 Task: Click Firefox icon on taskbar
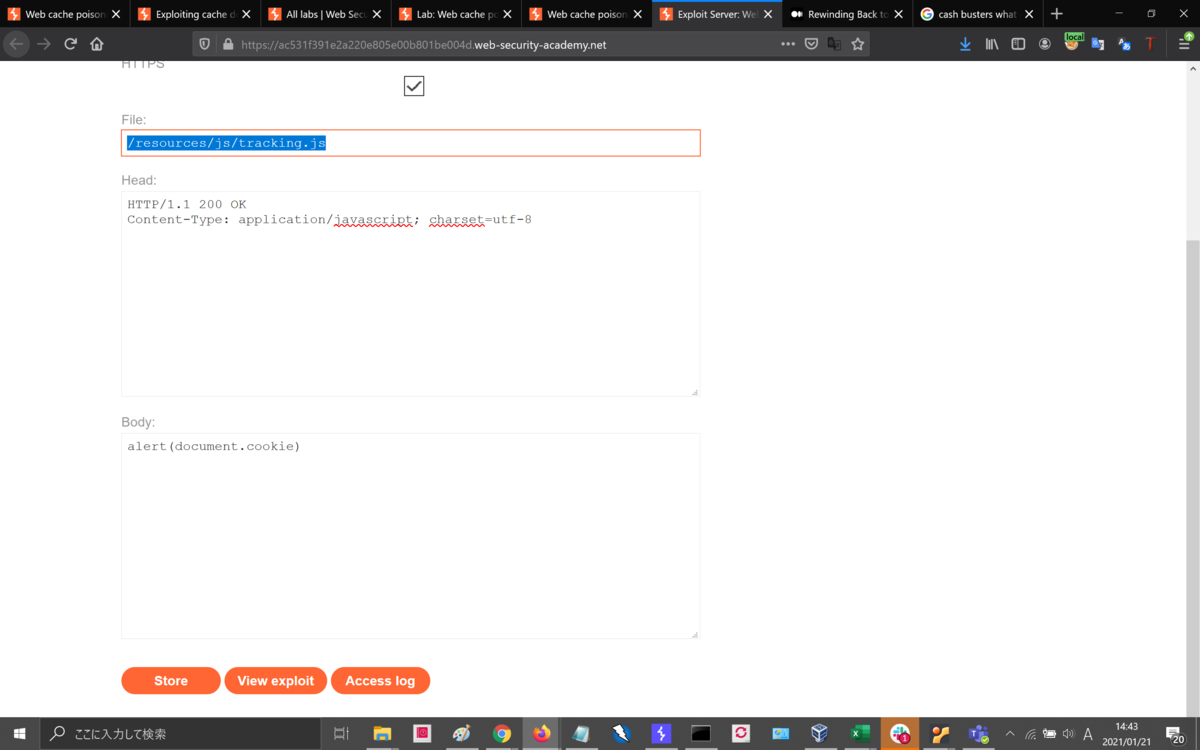(541, 733)
